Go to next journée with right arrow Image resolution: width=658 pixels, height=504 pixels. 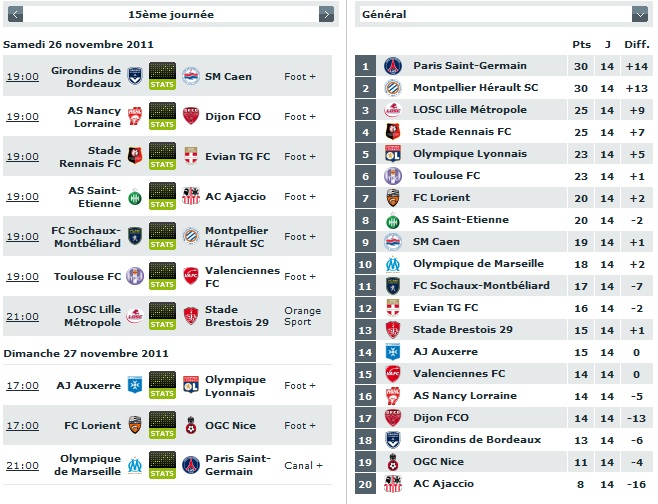coord(326,15)
